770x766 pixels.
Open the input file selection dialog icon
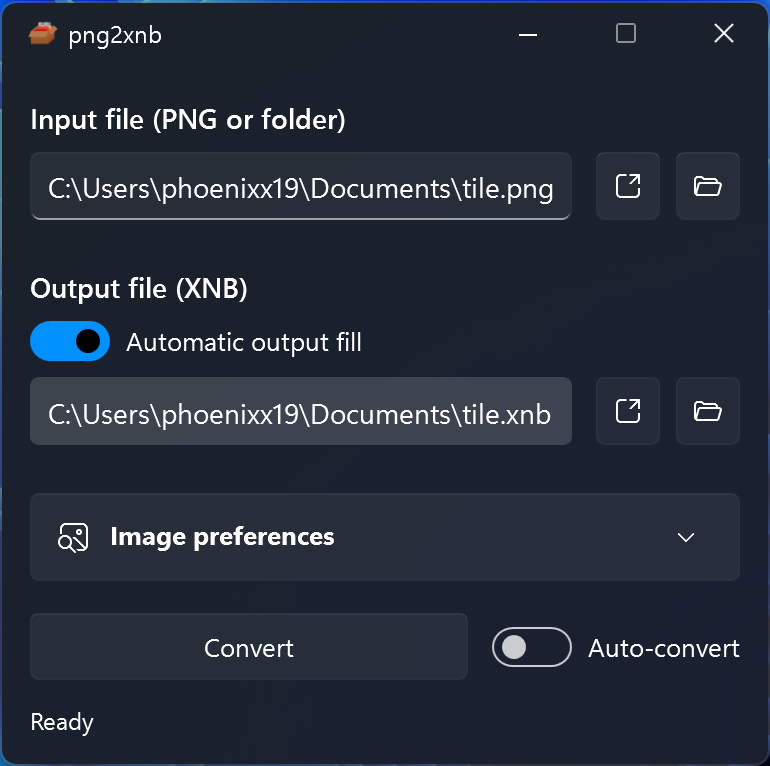628,186
